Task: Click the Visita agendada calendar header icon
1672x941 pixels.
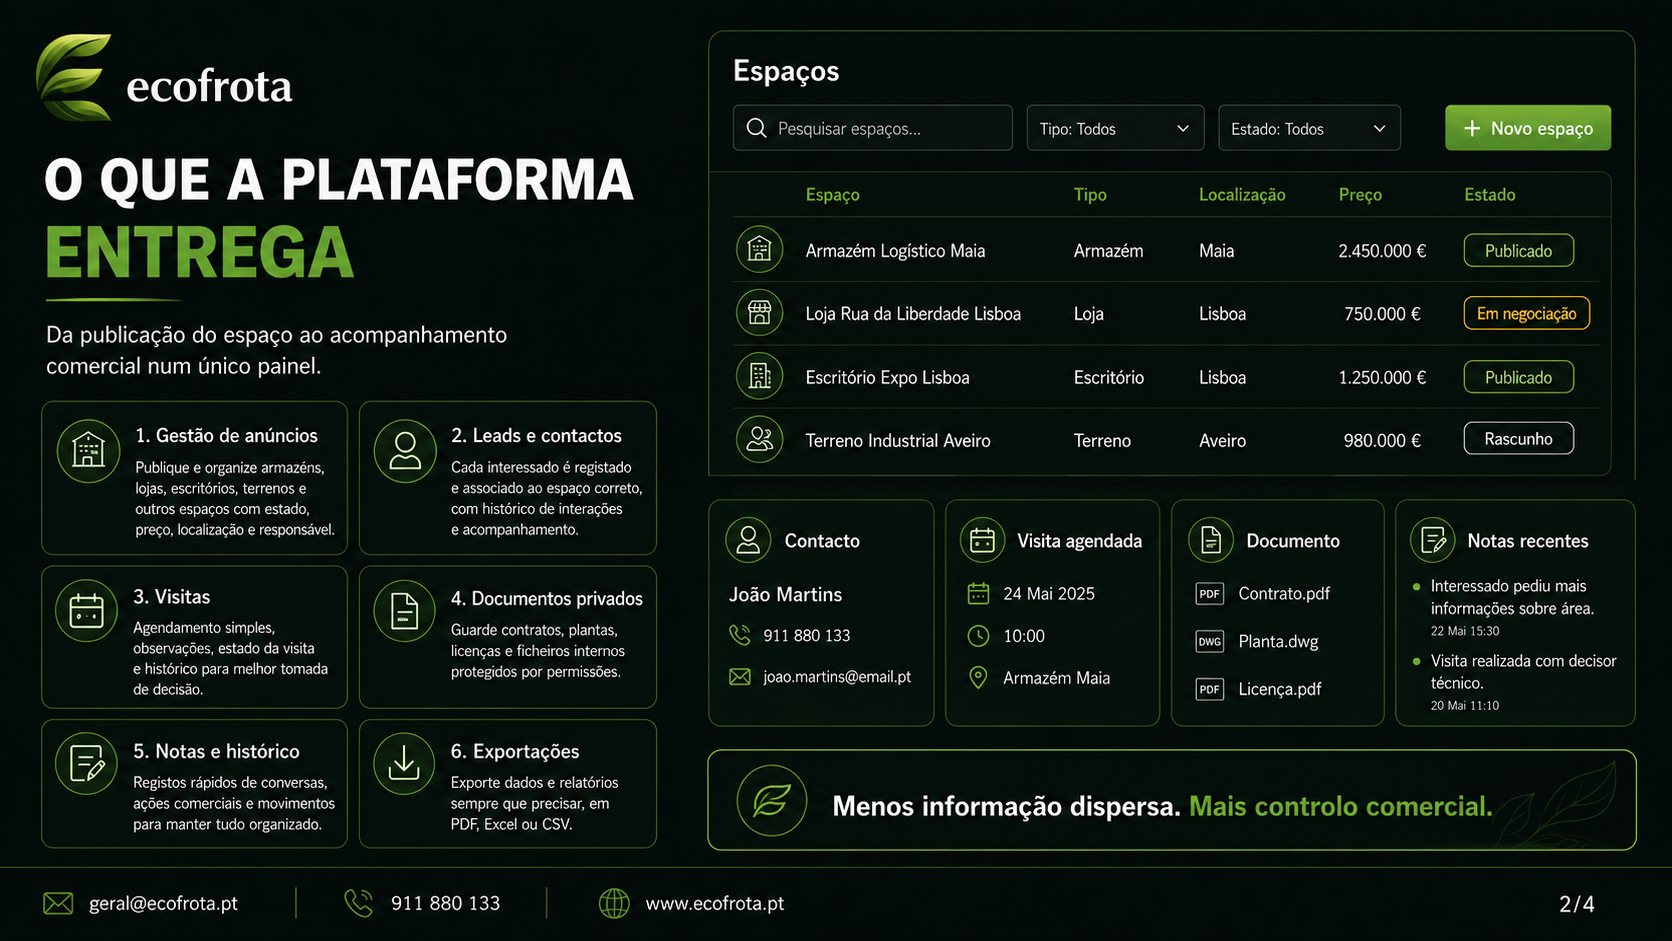Action: tap(982, 540)
